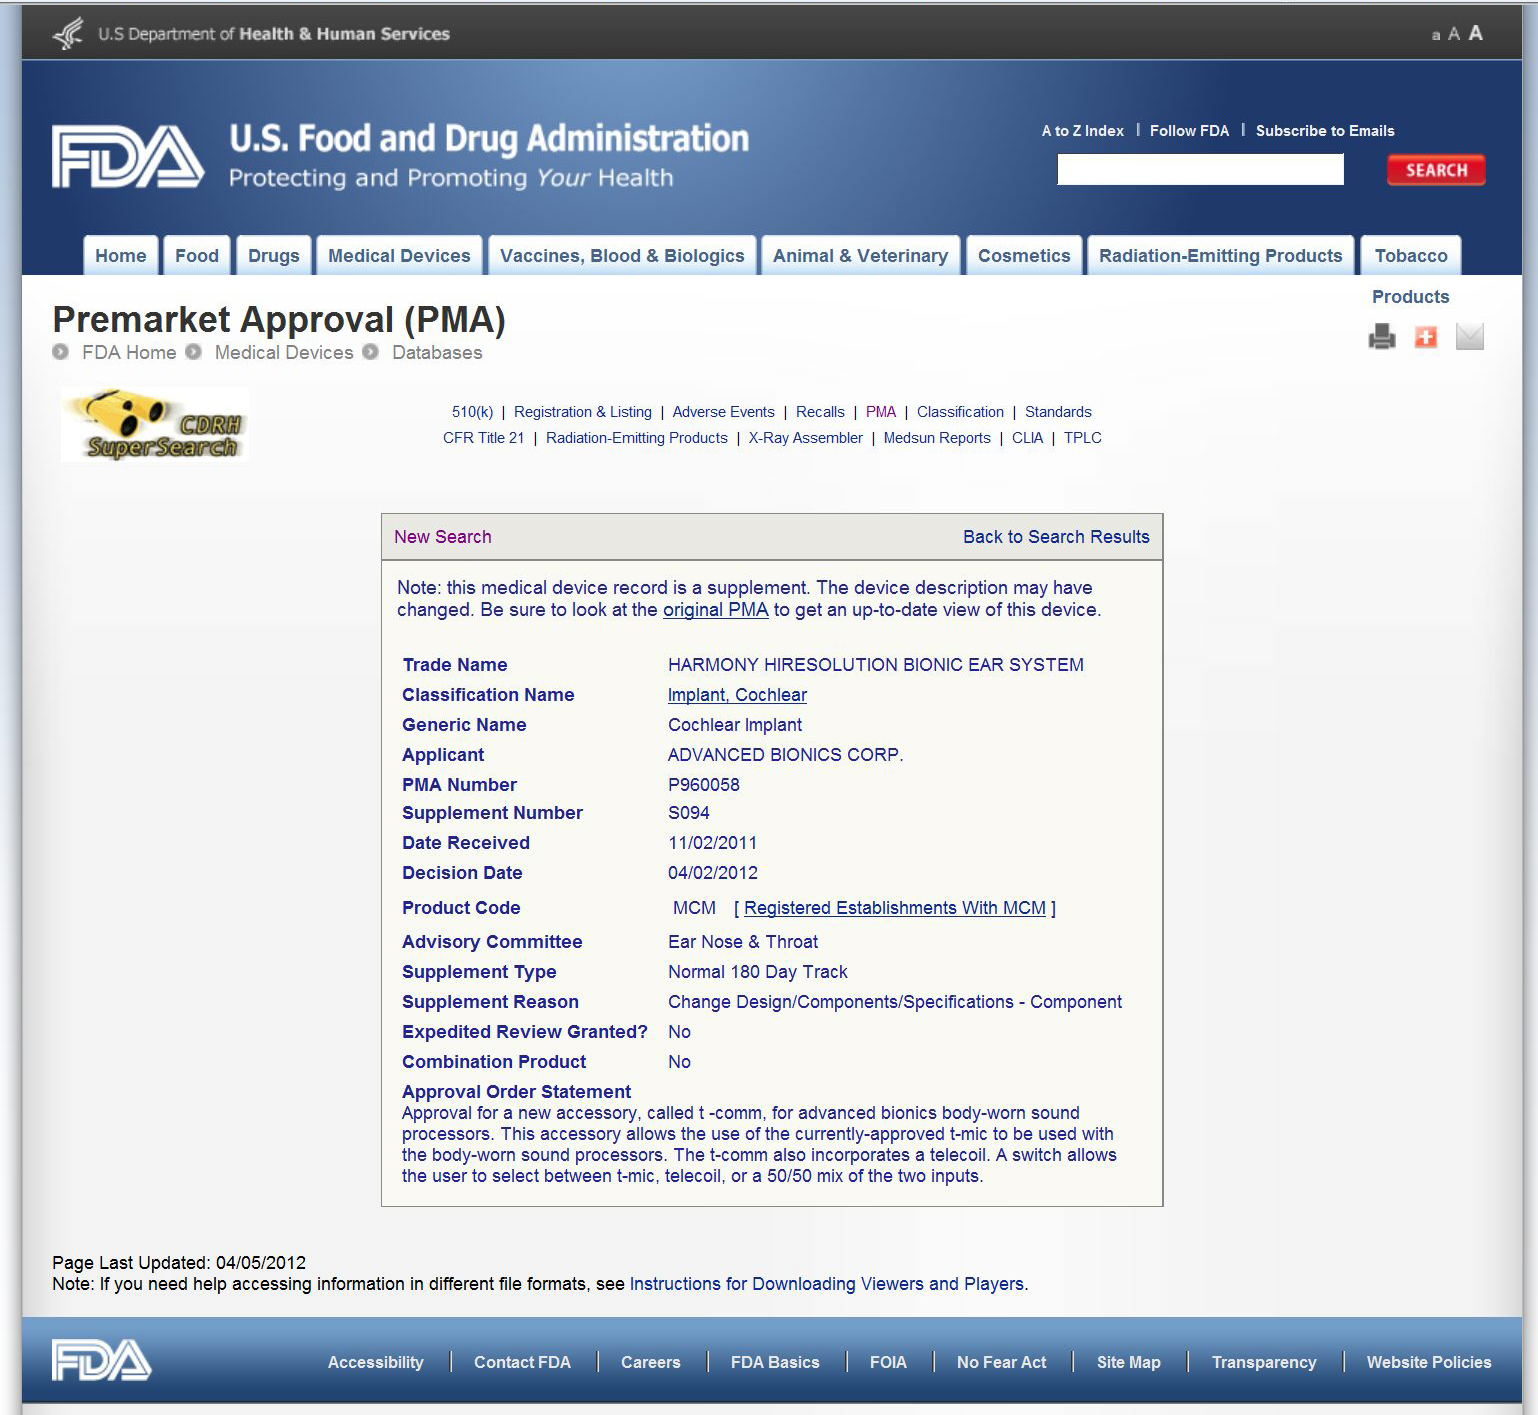This screenshot has width=1538, height=1415.
Task: Follow the original PMA link
Action: [x=715, y=610]
